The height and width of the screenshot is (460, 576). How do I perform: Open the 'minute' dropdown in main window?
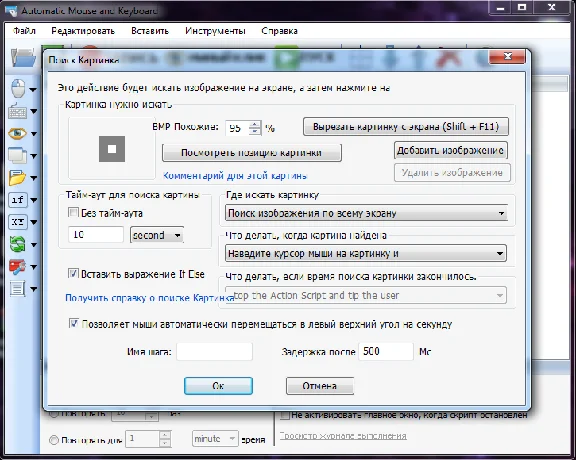click(215, 439)
